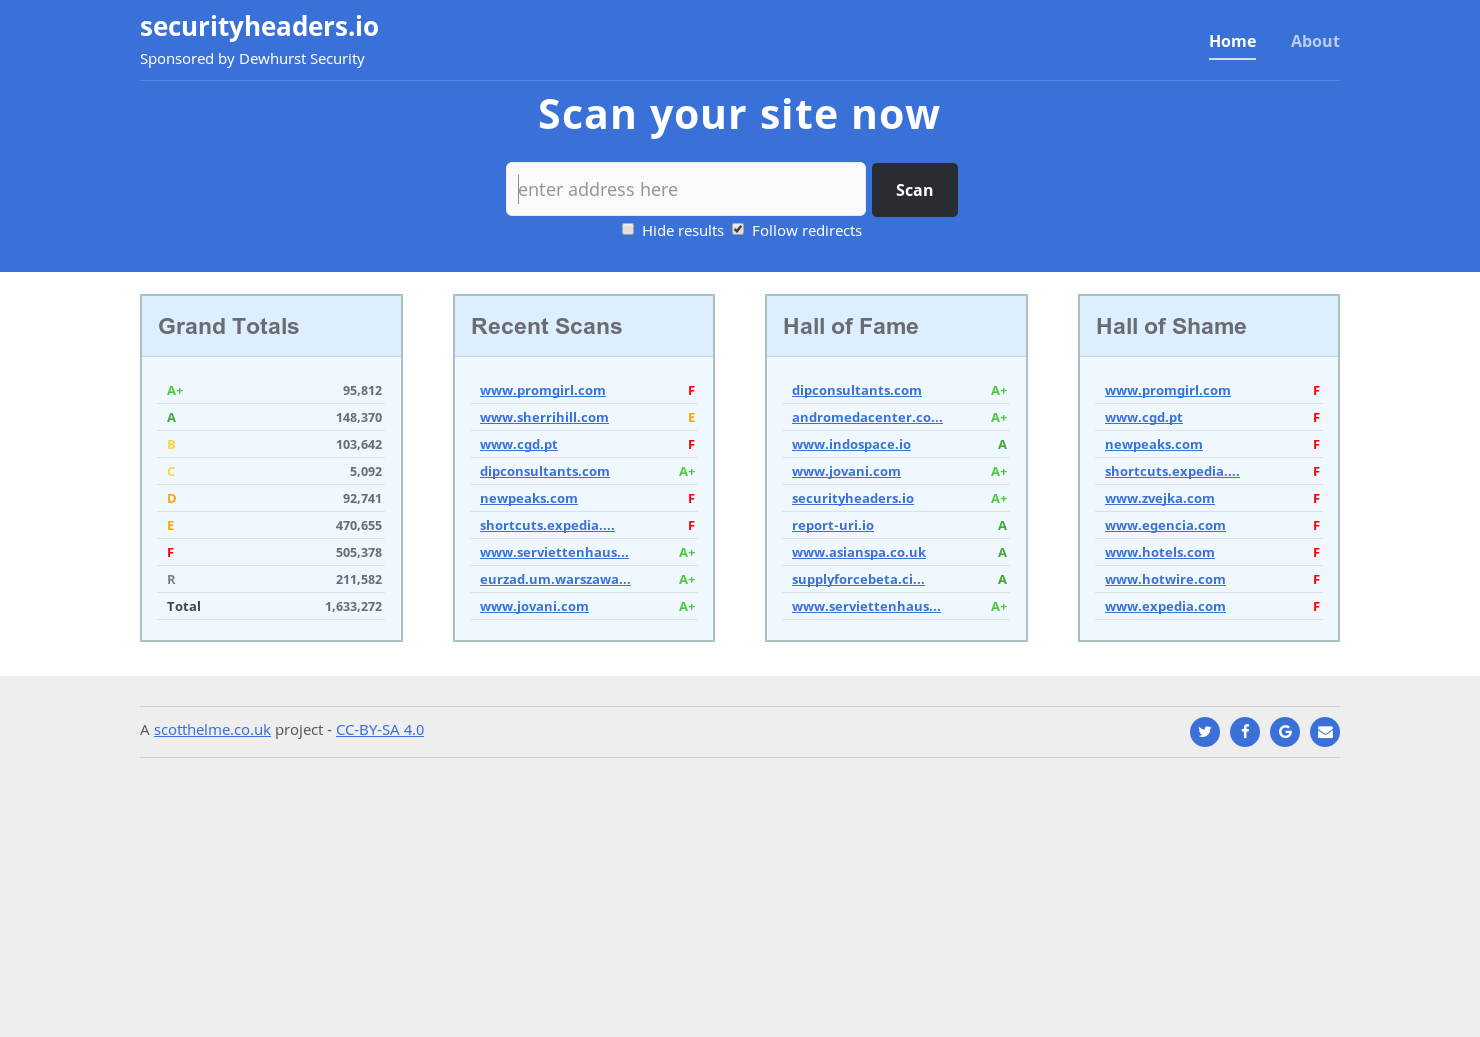Enable the Hide results checkbox
This screenshot has height=1037, width=1480.
(x=628, y=229)
